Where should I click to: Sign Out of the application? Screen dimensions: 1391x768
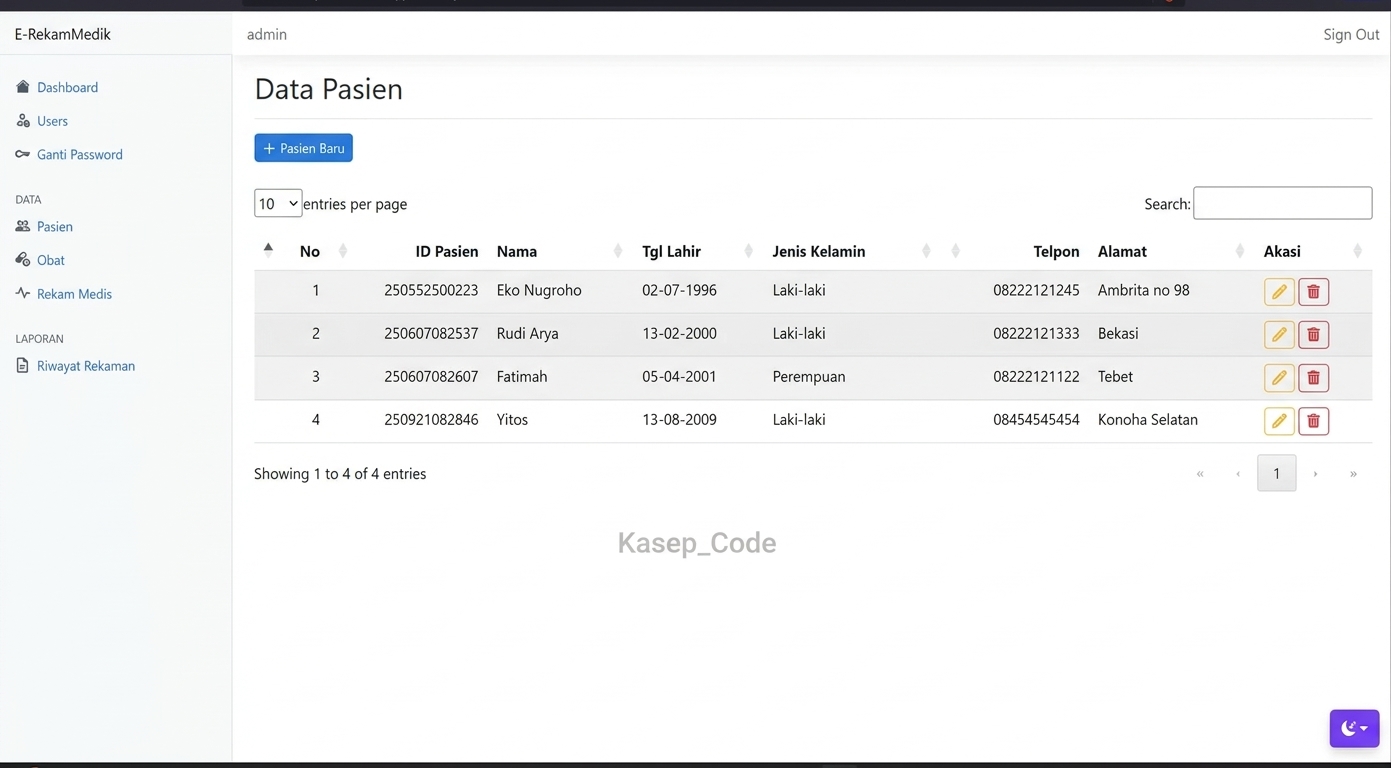1351,34
